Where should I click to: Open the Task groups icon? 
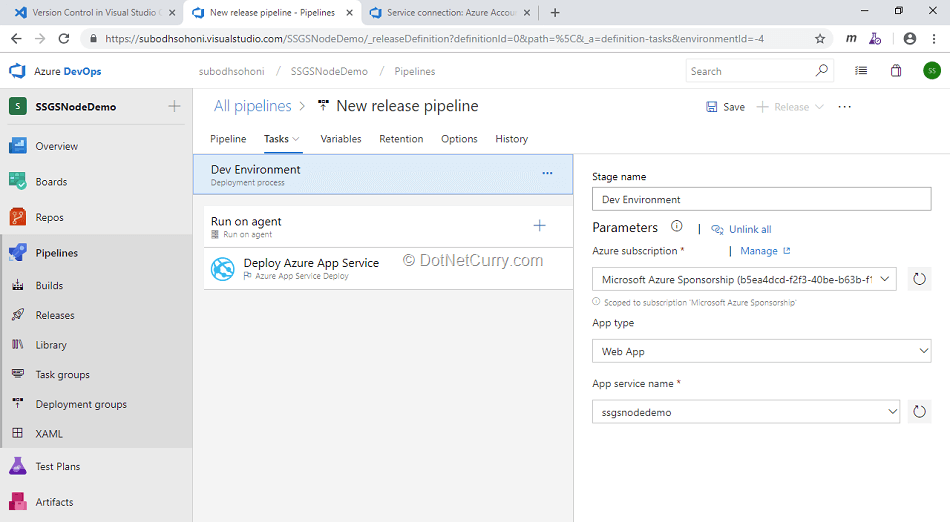tap(18, 374)
